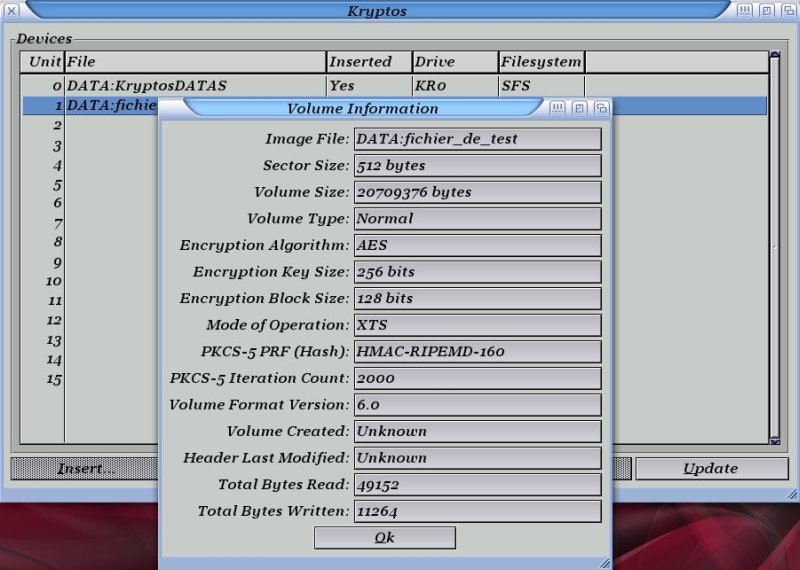Viewport: 800px width, 570px height.
Task: Click the Yes value in the Inserted column
Action: tap(342, 86)
